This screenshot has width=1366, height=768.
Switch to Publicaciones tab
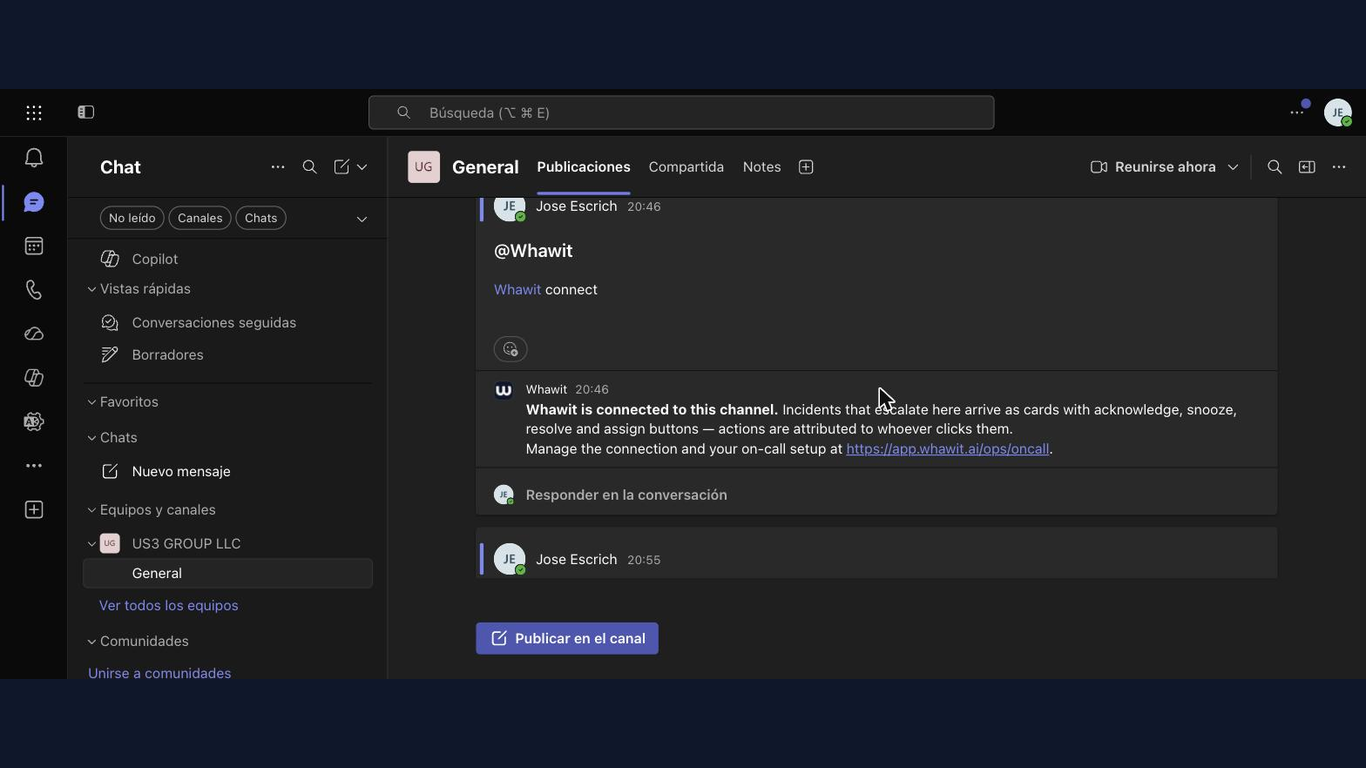(584, 167)
